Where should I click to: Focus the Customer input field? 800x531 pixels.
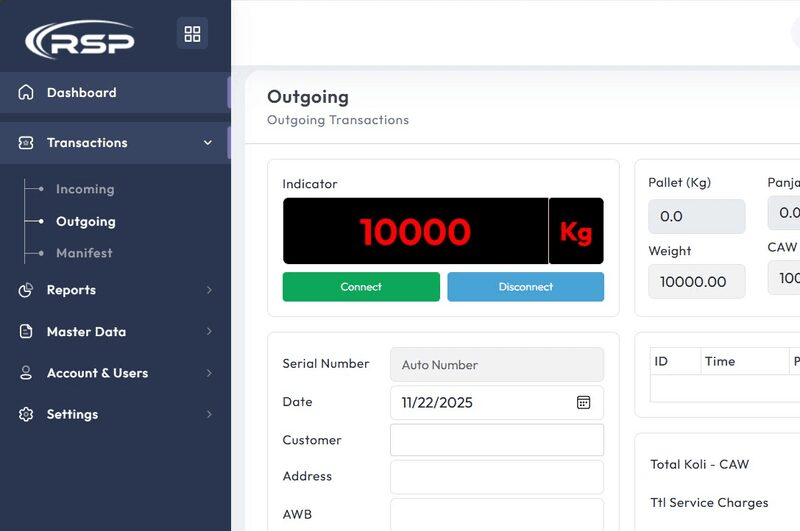[x=497, y=440]
